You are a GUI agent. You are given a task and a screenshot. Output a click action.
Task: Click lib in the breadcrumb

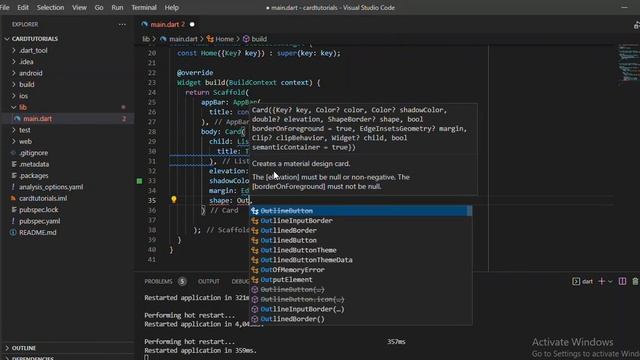[x=146, y=39]
